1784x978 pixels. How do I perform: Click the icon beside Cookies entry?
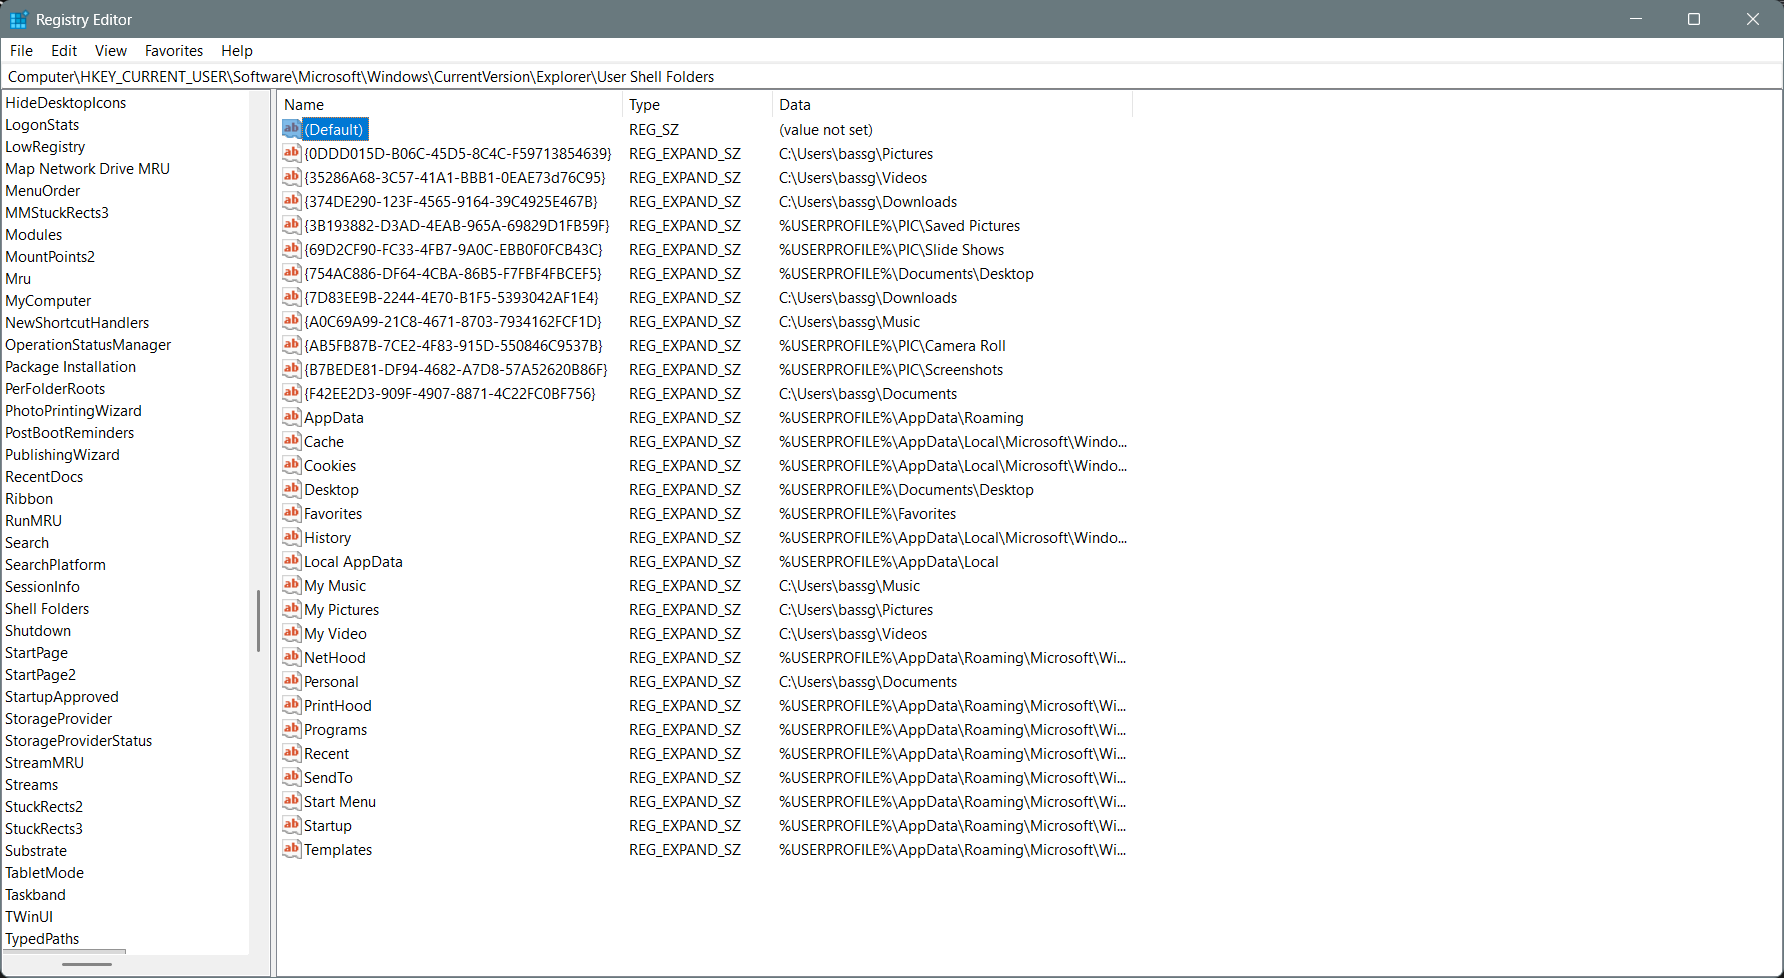pos(291,465)
